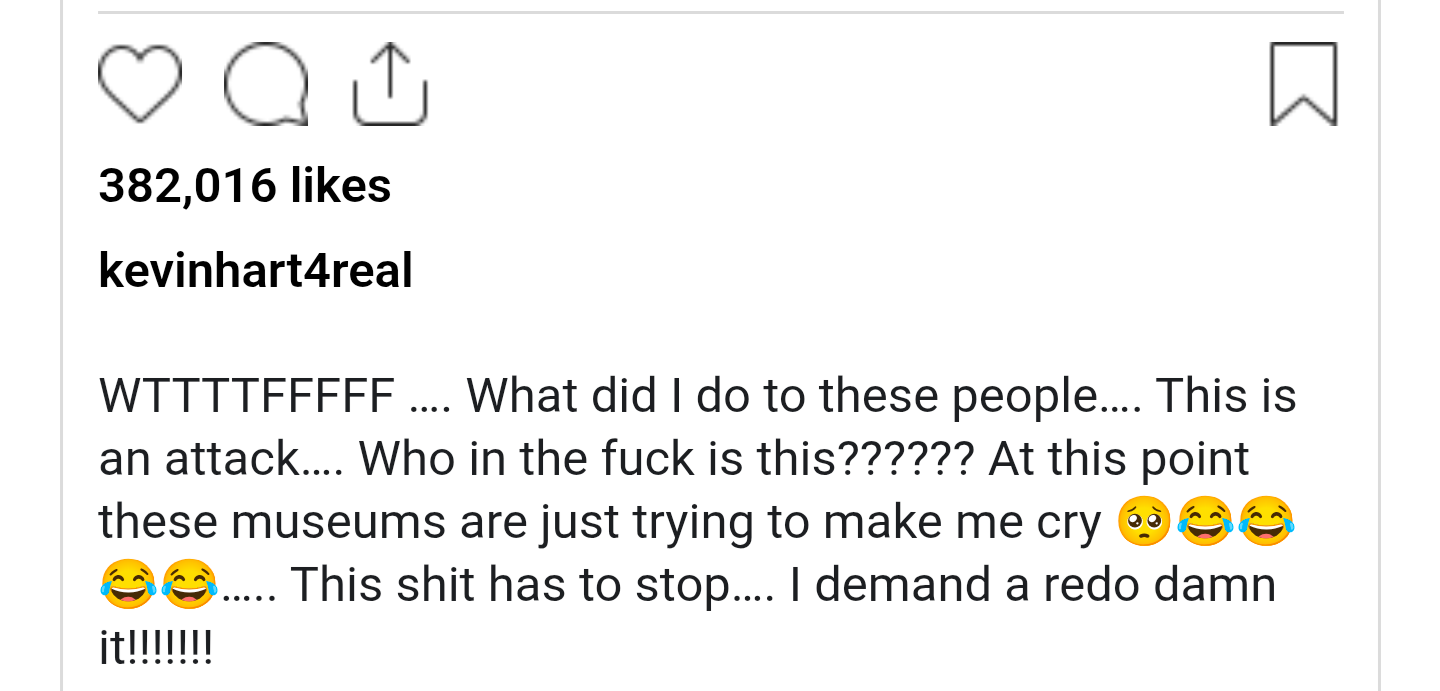Click the word 'WTTTTFFFFF' in the caption
The height and width of the screenshot is (691, 1440).
pos(246,397)
